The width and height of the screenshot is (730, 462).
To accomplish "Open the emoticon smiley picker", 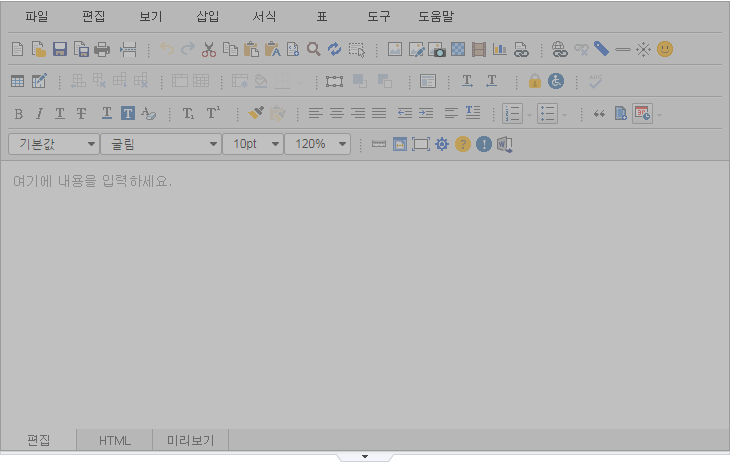I will click(665, 49).
